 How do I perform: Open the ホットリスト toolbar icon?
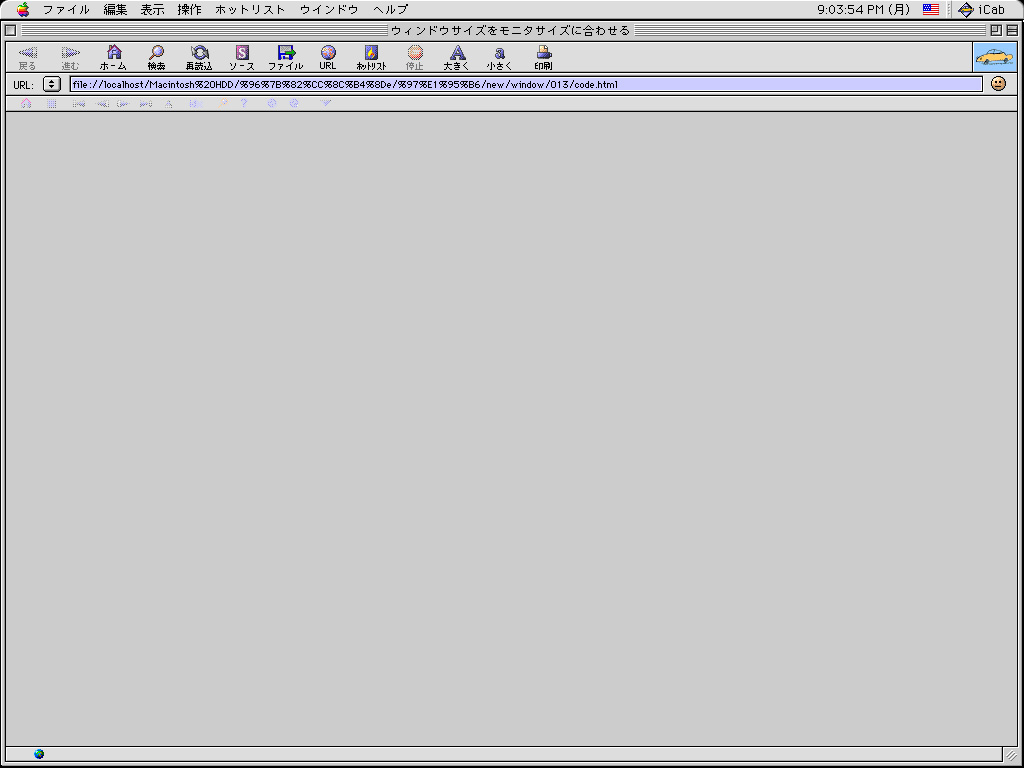372,57
